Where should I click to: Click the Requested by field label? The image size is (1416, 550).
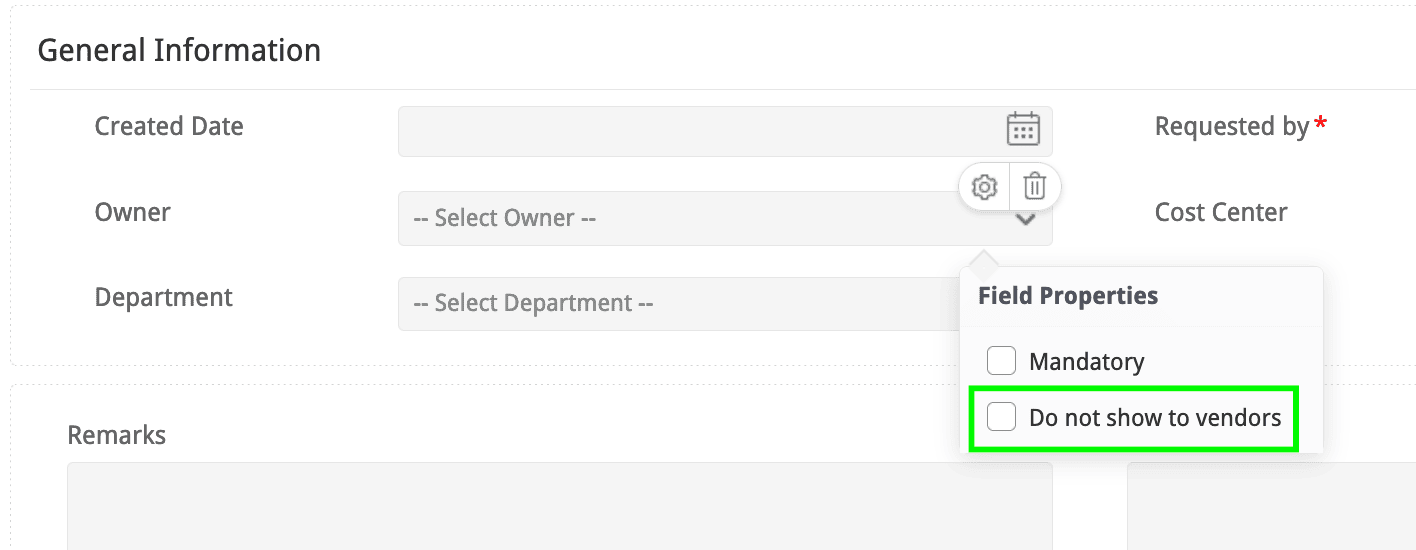point(1231,127)
